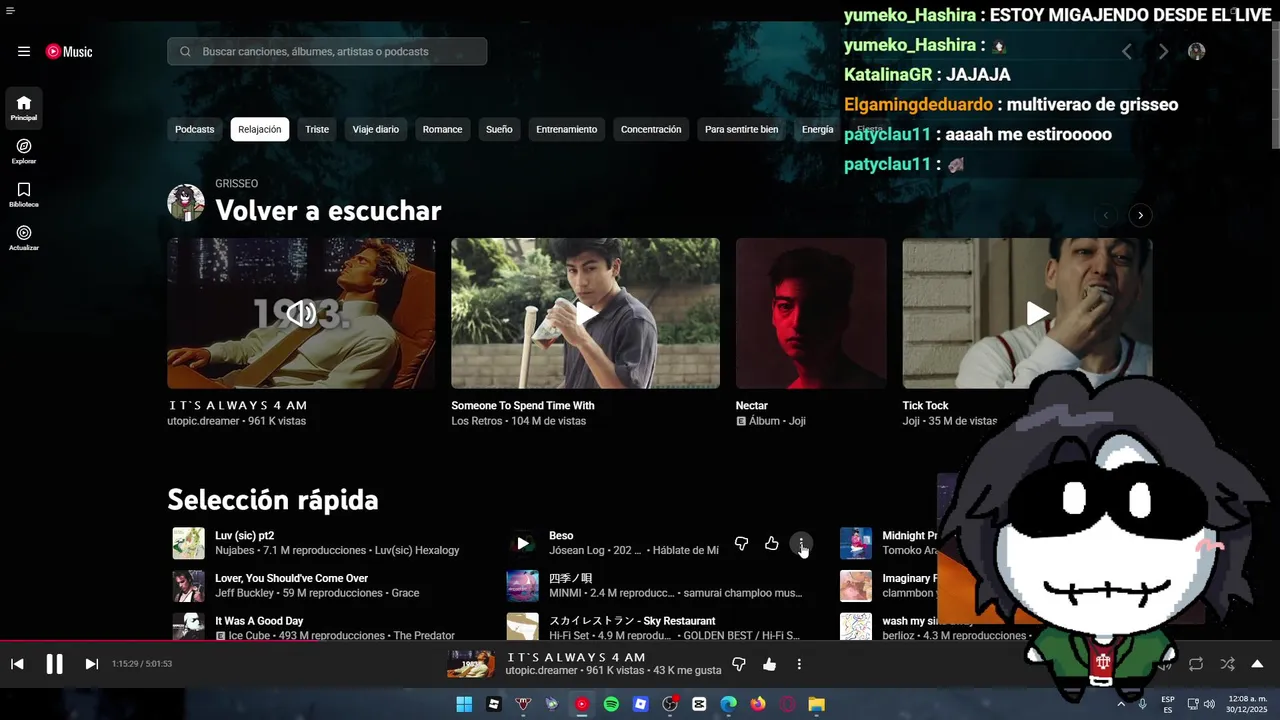
Task: Expand the player page arrow
Action: [1257, 664]
